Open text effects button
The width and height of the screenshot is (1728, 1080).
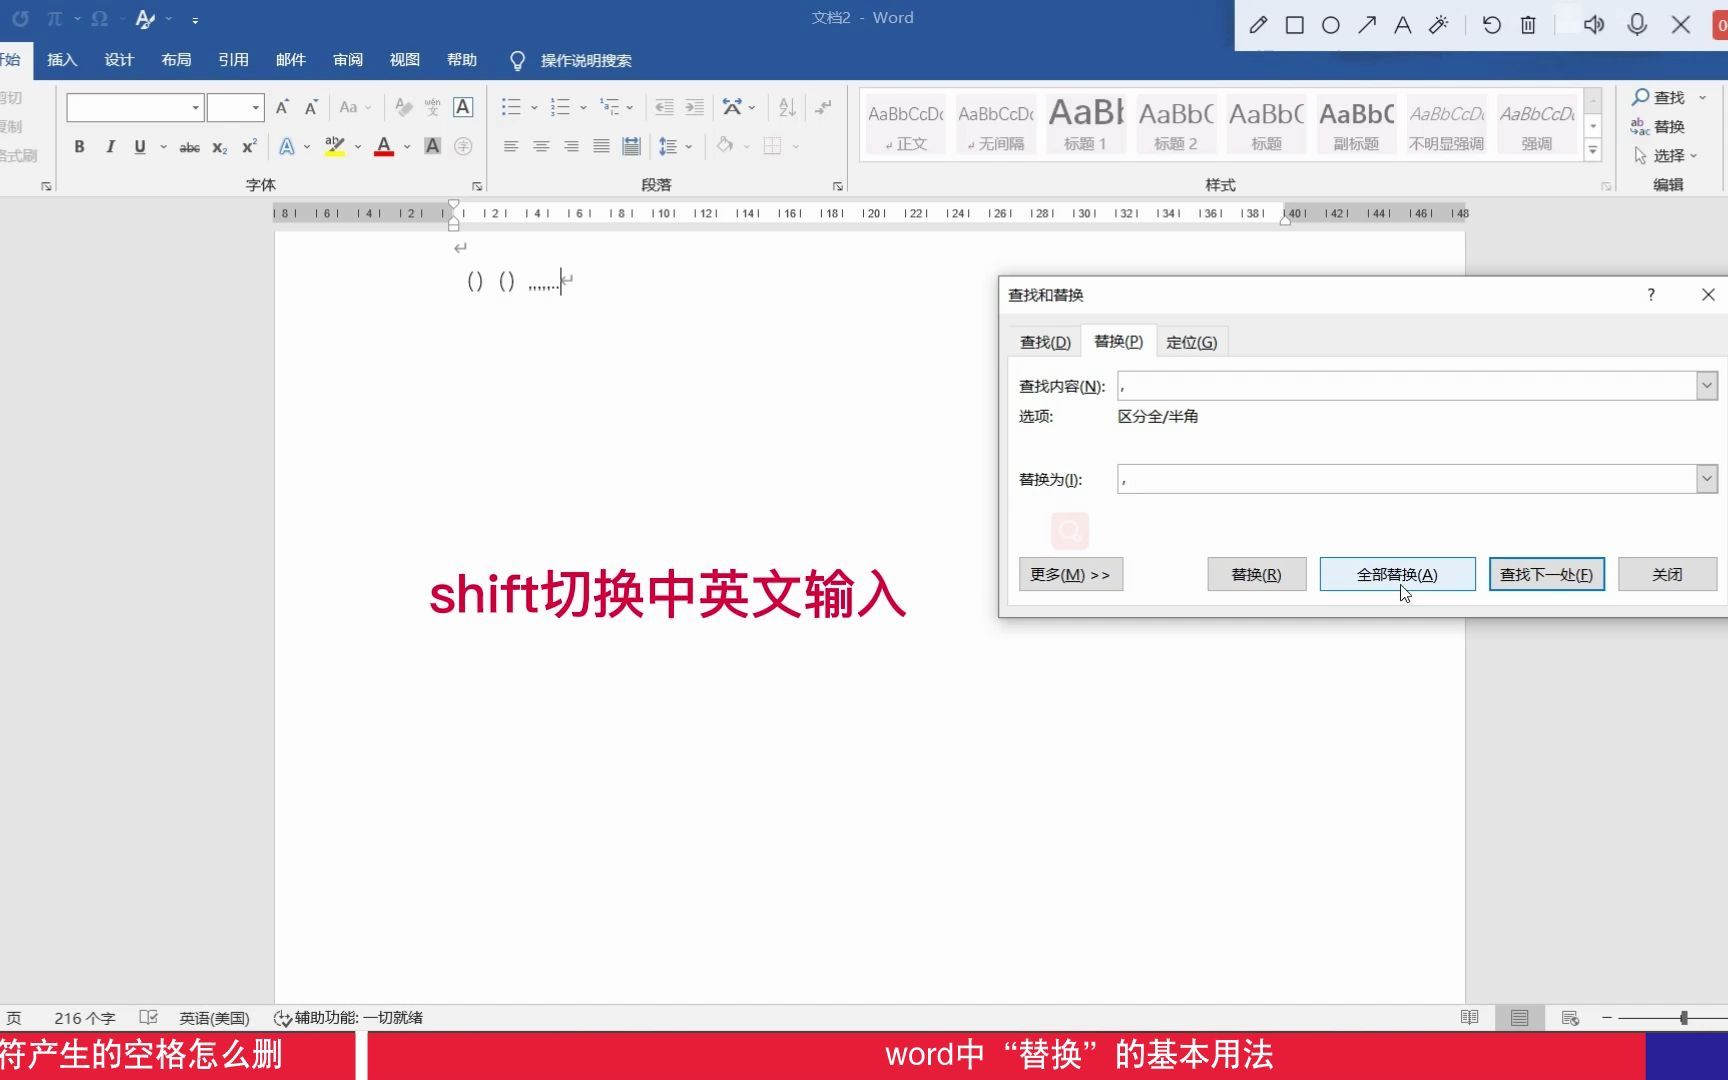[x=287, y=147]
